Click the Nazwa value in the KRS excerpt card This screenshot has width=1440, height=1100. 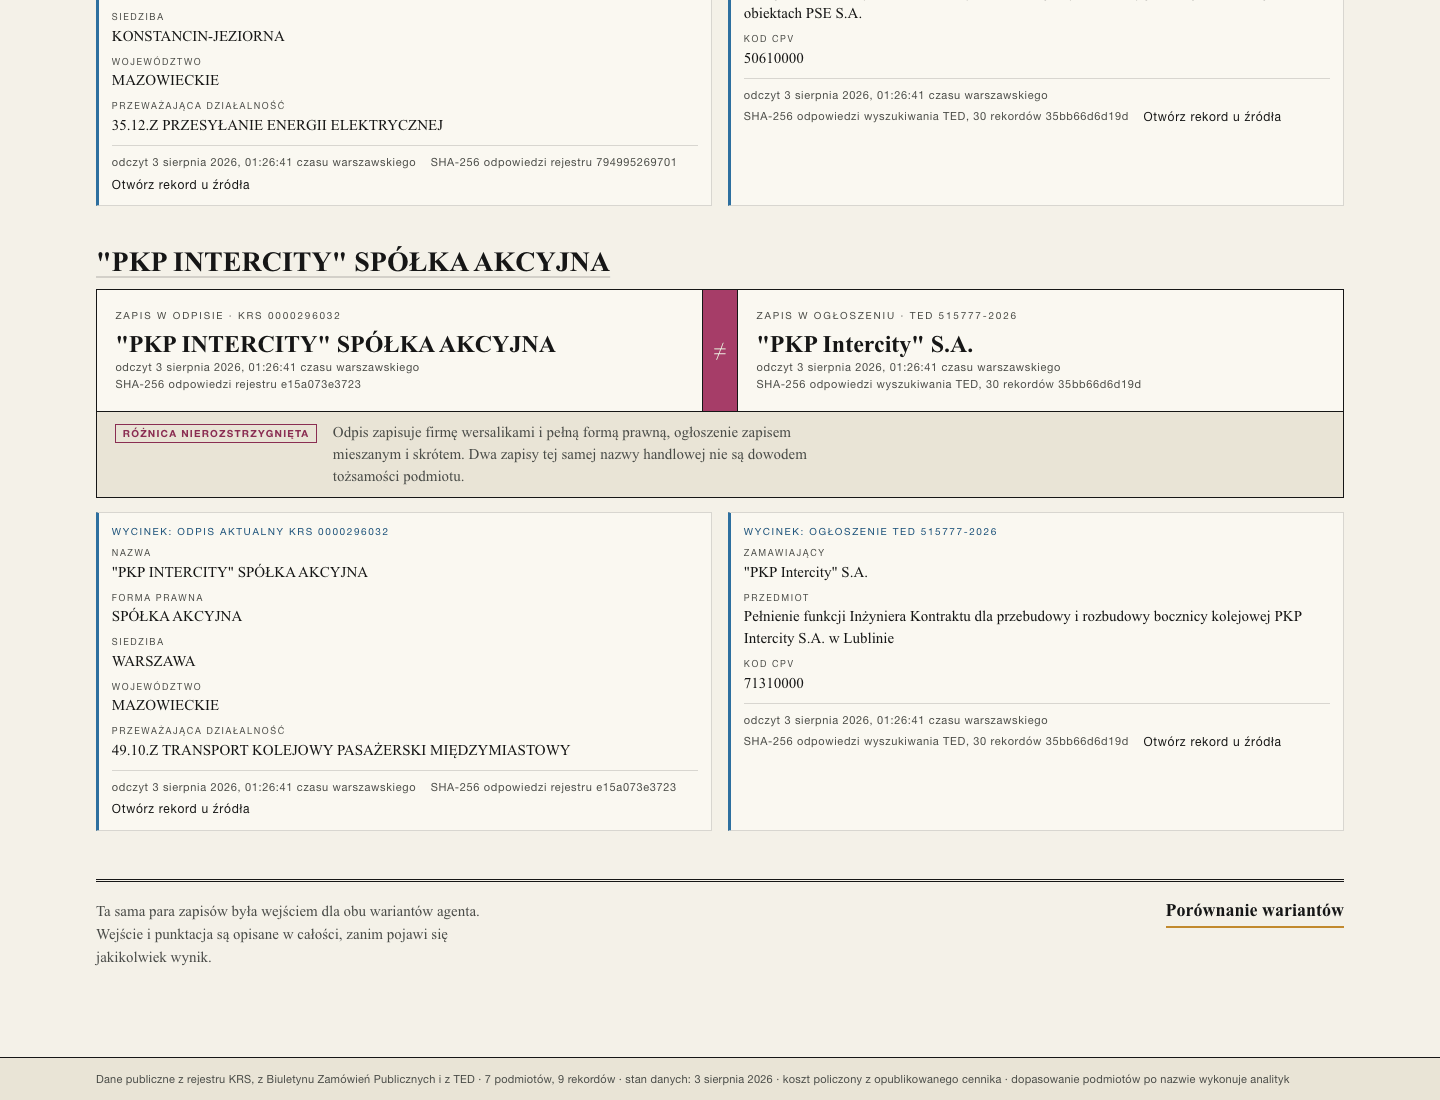point(240,572)
